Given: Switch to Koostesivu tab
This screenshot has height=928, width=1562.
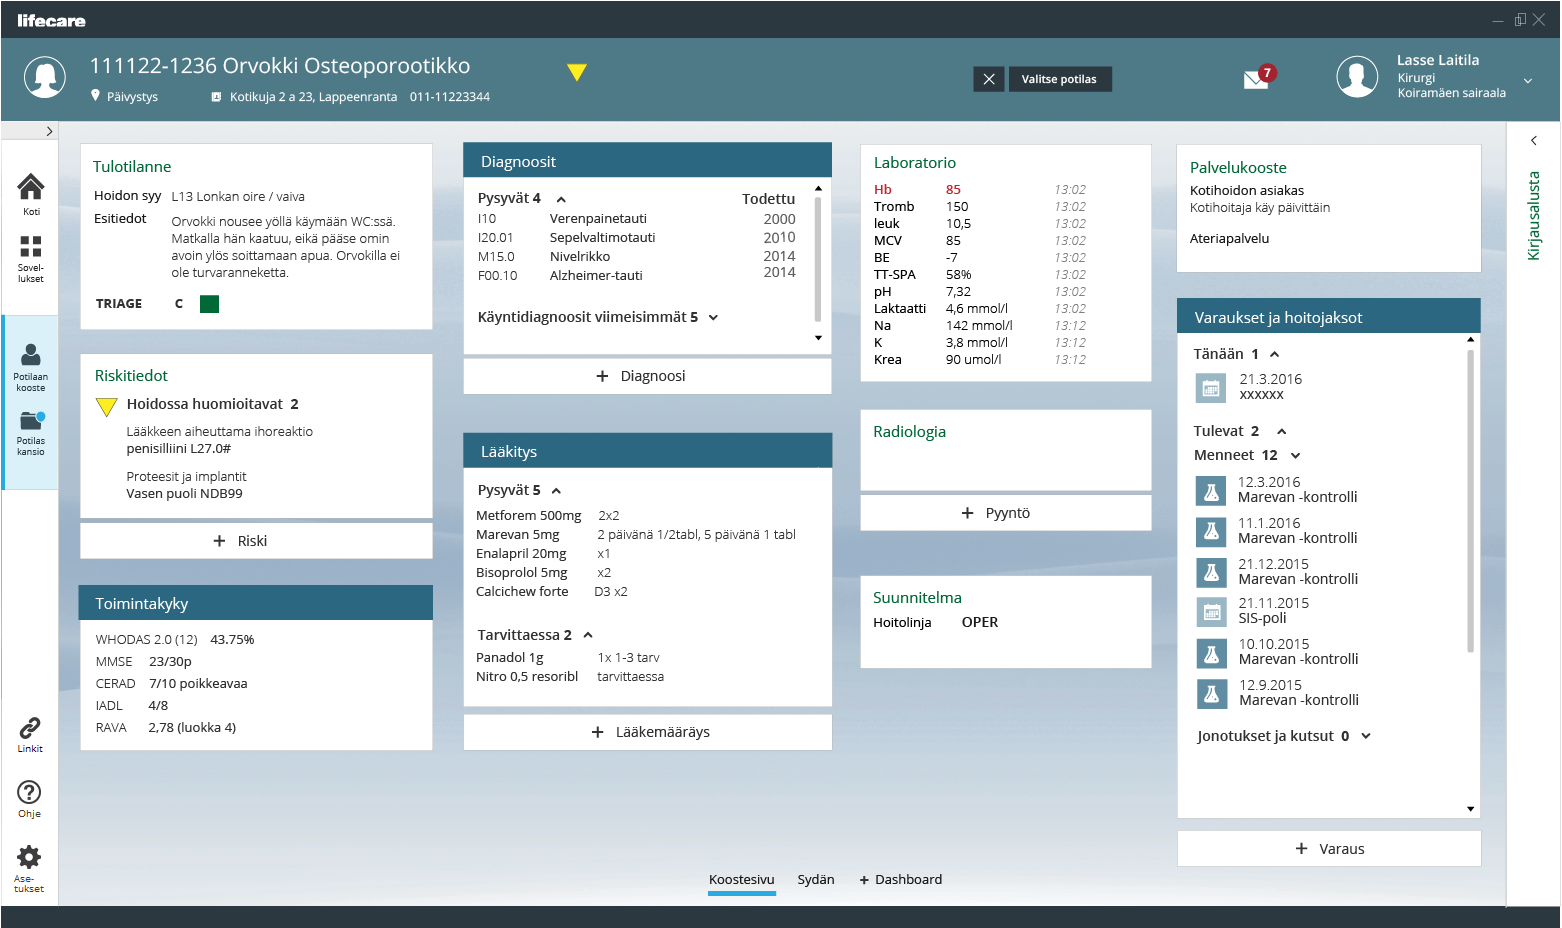Looking at the screenshot, I should 742,880.
